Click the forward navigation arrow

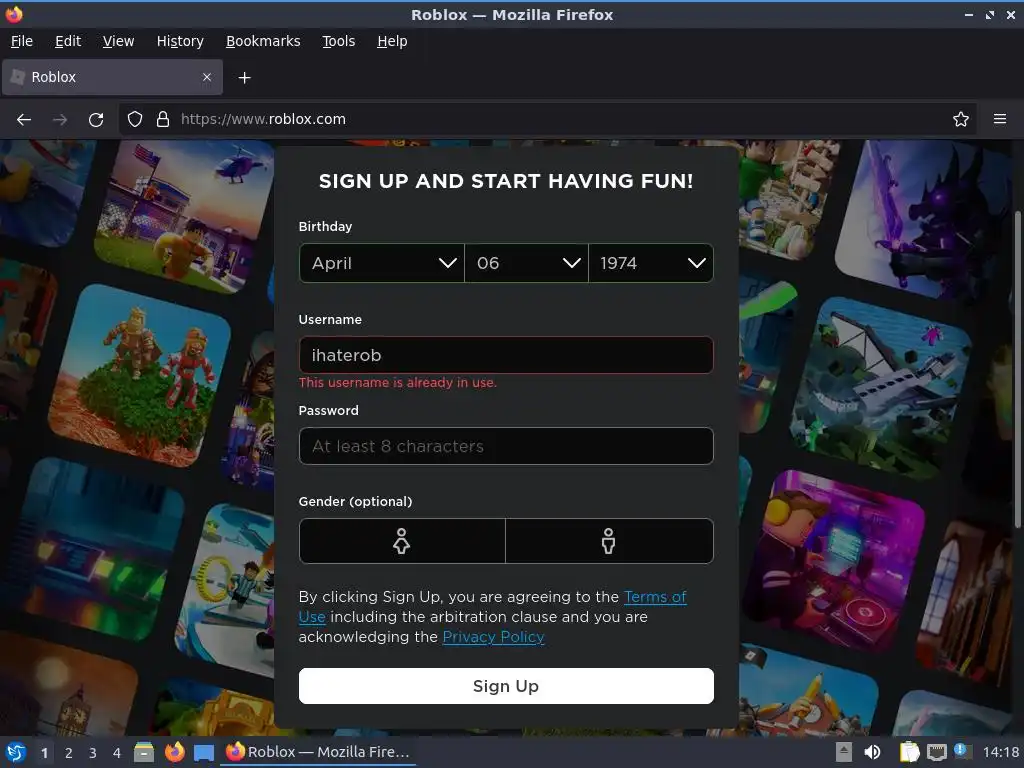(60, 120)
